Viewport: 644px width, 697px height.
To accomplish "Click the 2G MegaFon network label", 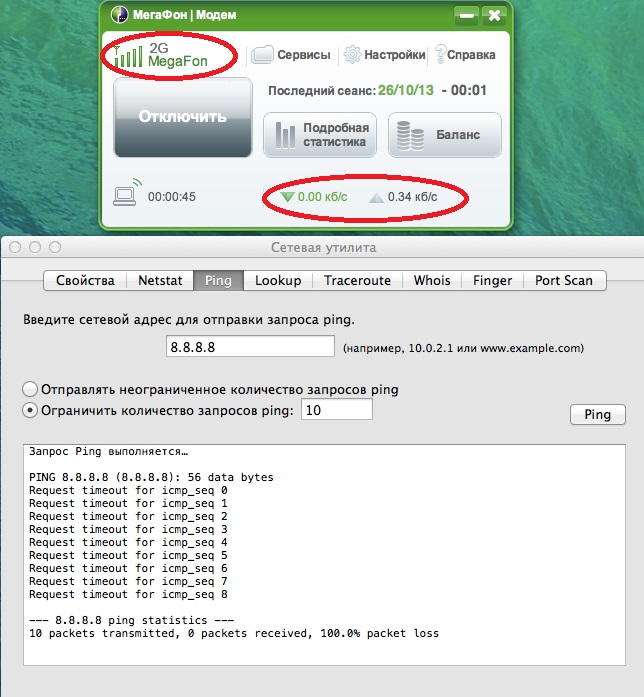I will [178, 54].
